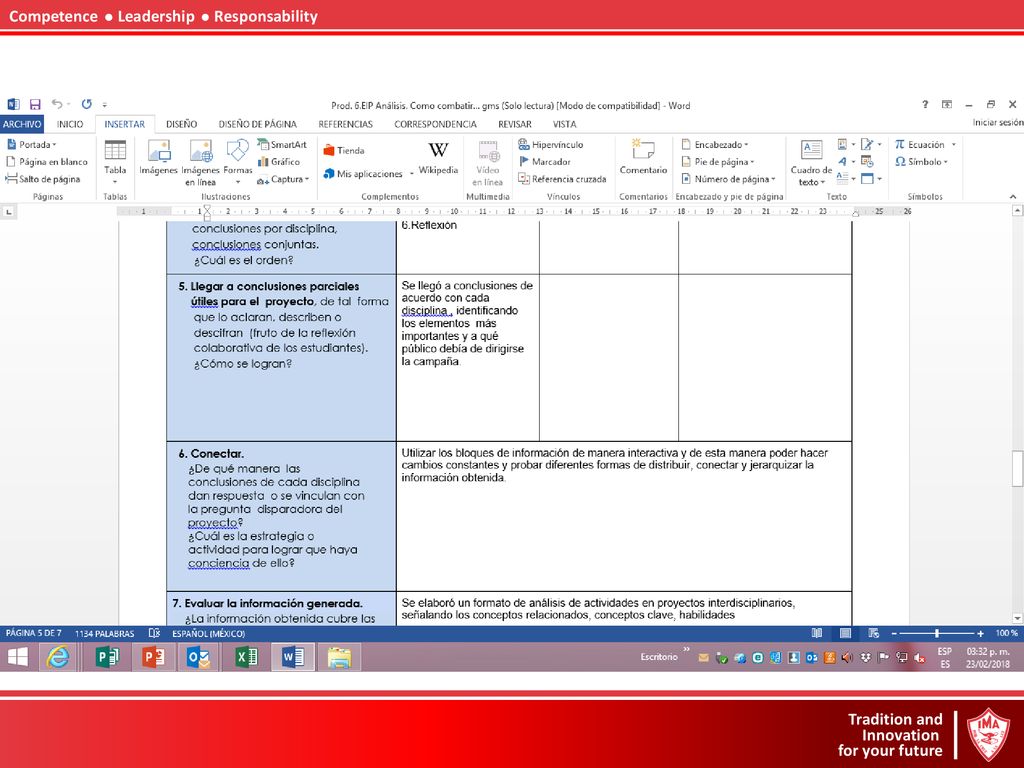Switch to the VISTA tab

[564, 123]
